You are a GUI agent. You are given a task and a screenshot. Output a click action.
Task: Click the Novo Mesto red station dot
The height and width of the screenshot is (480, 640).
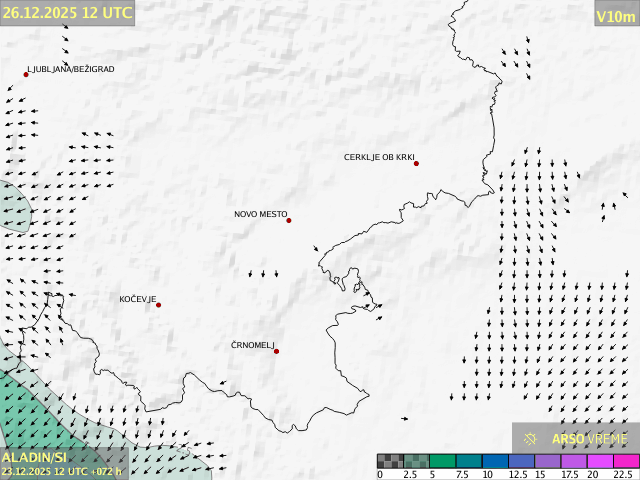point(289,220)
